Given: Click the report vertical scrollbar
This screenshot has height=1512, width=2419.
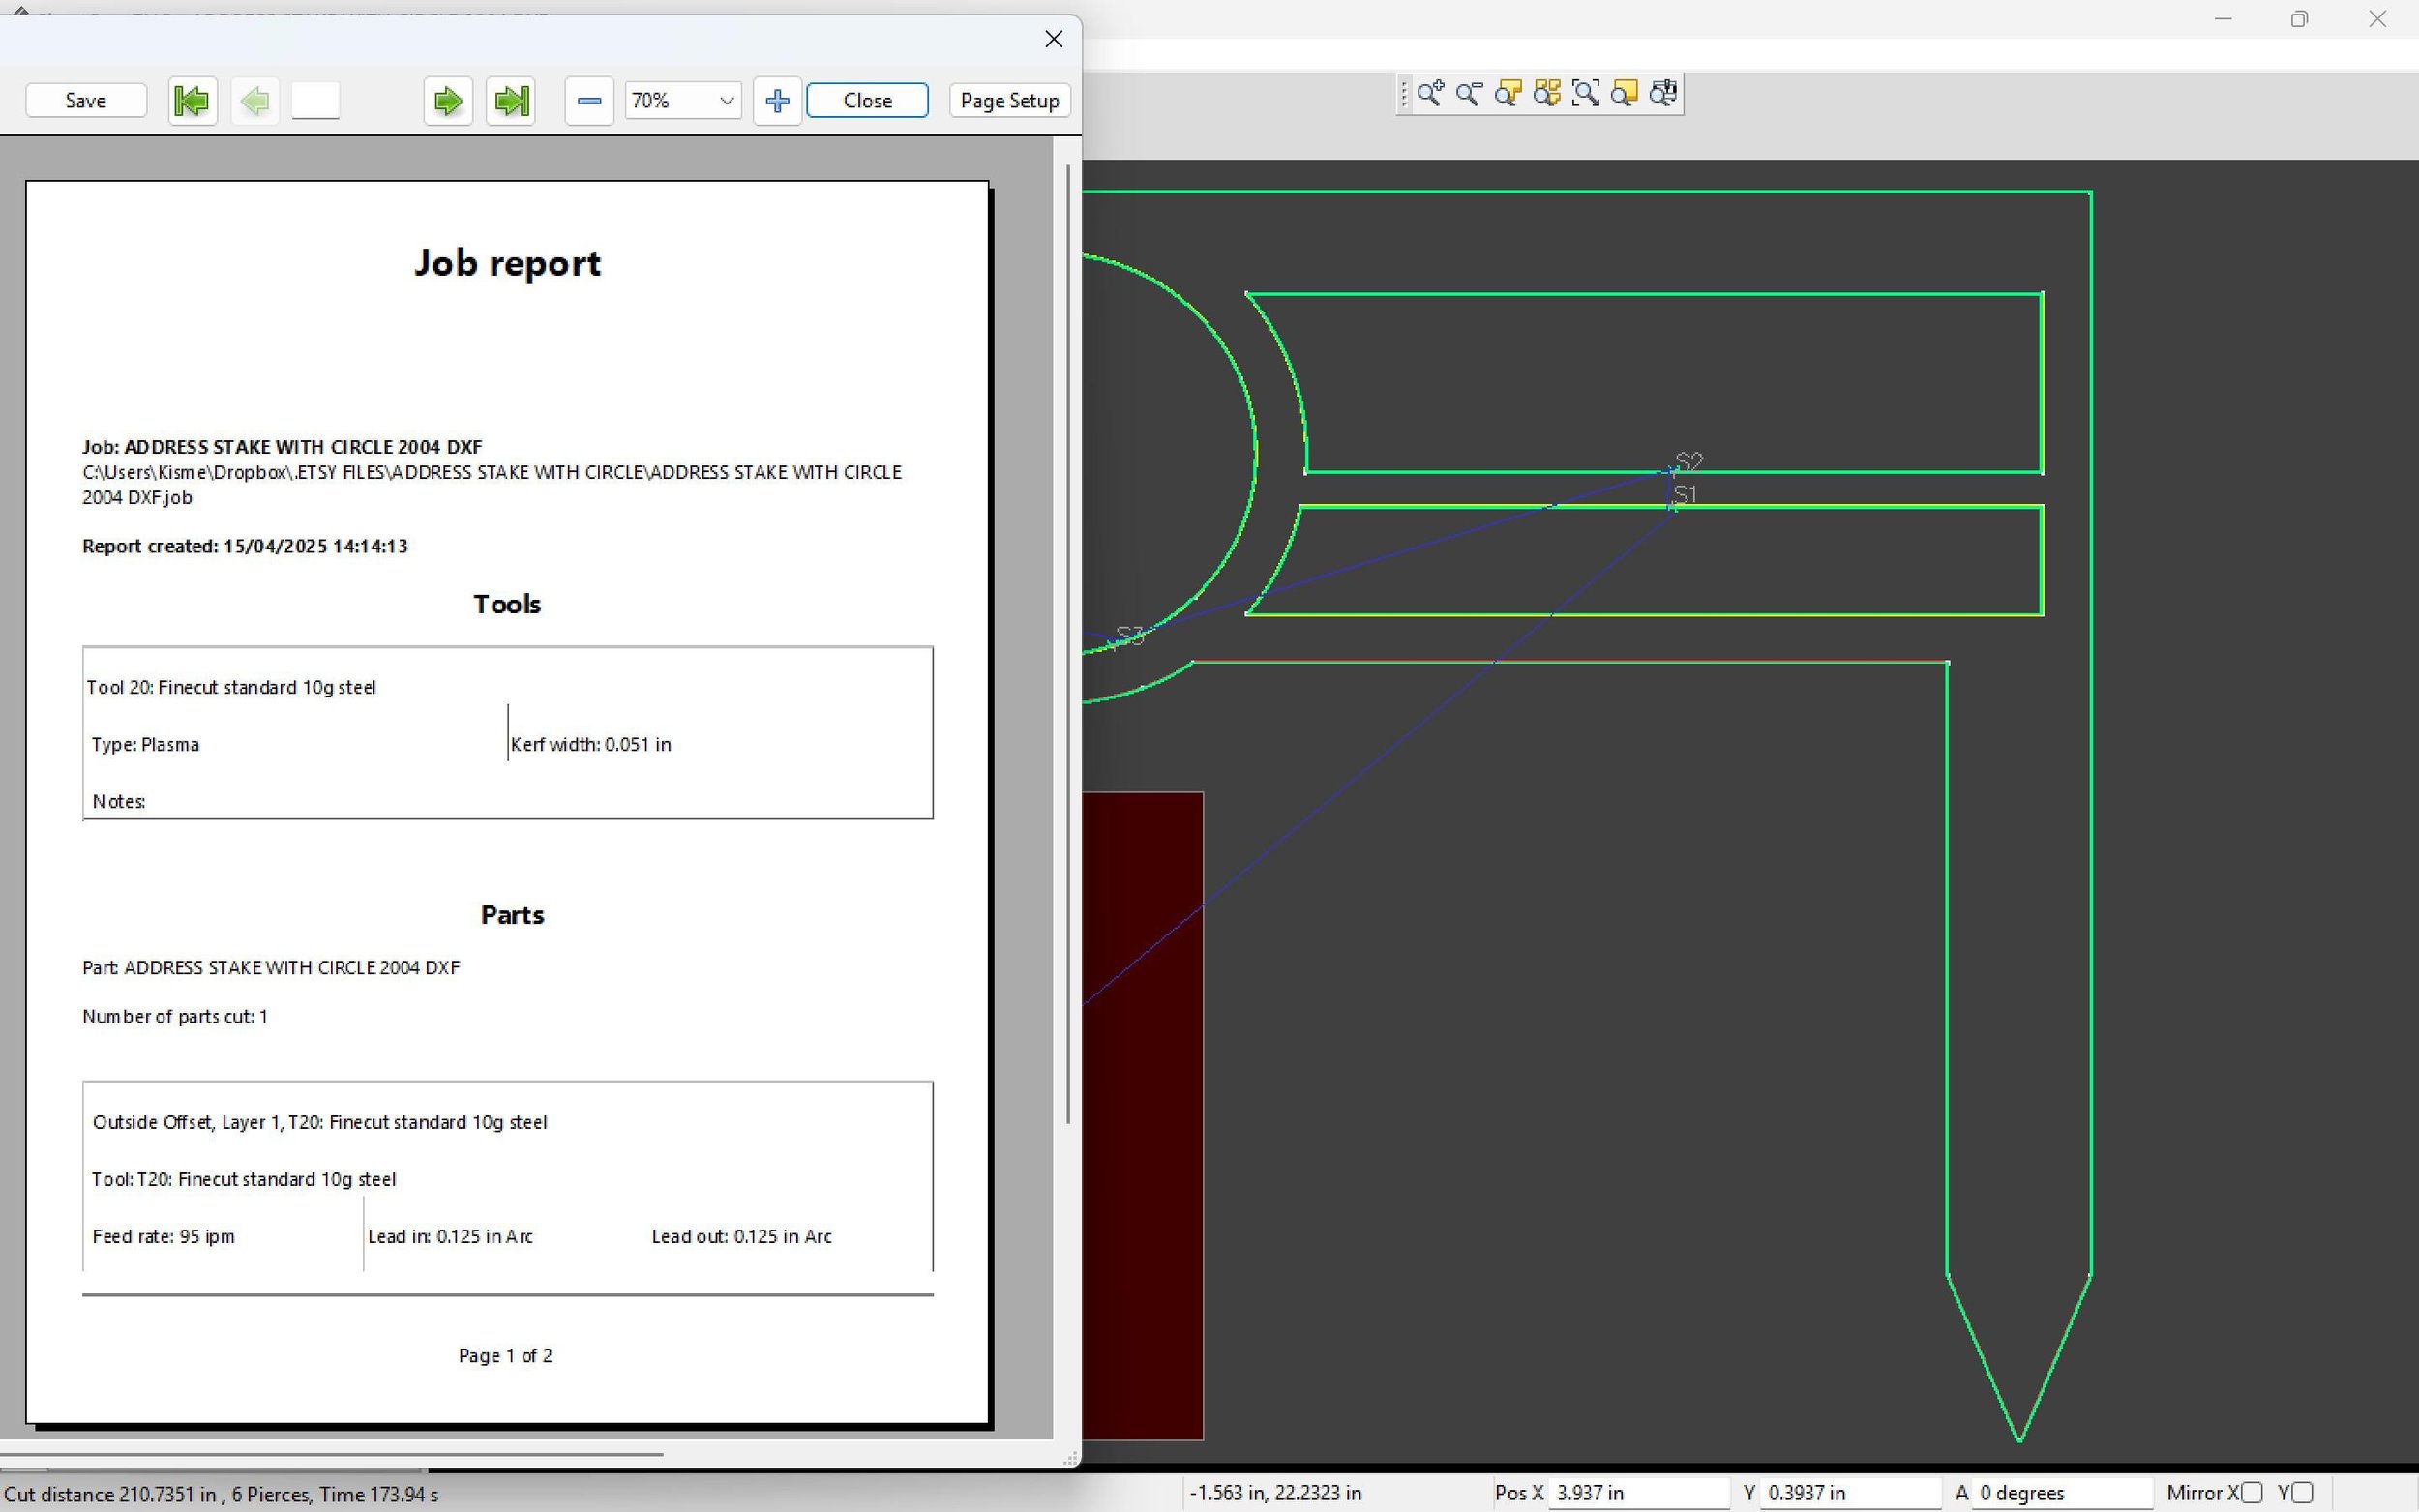Looking at the screenshot, I should tap(1068, 644).
